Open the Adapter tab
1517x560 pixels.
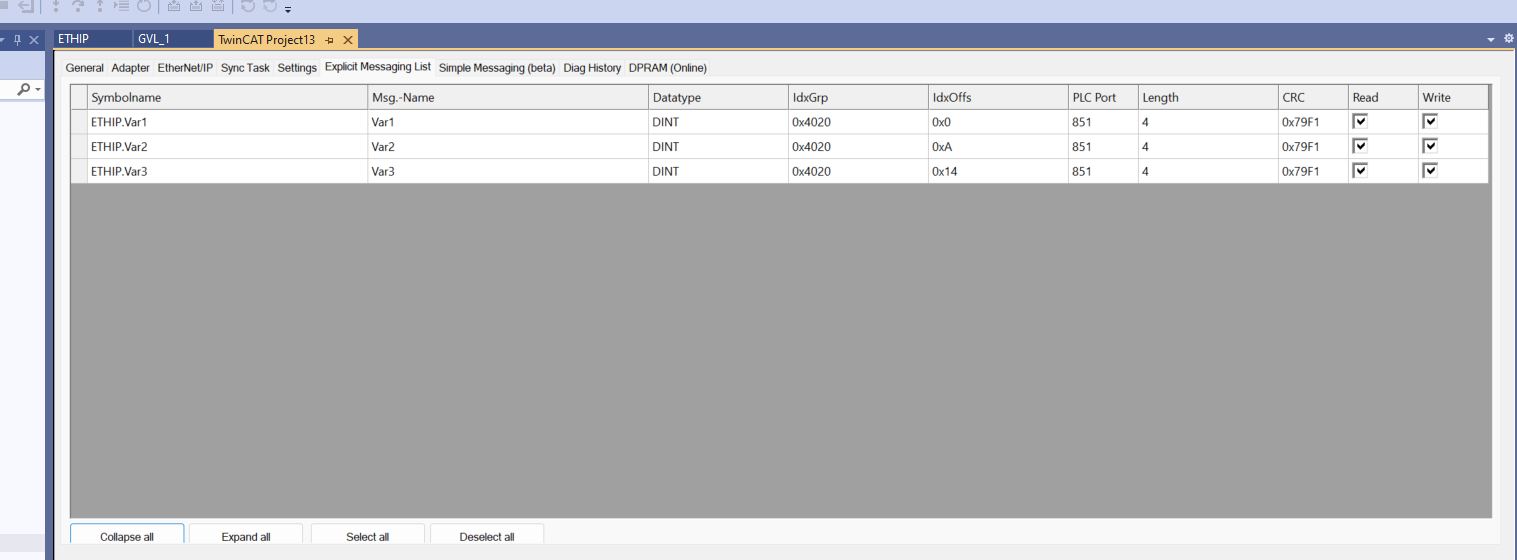click(x=131, y=68)
